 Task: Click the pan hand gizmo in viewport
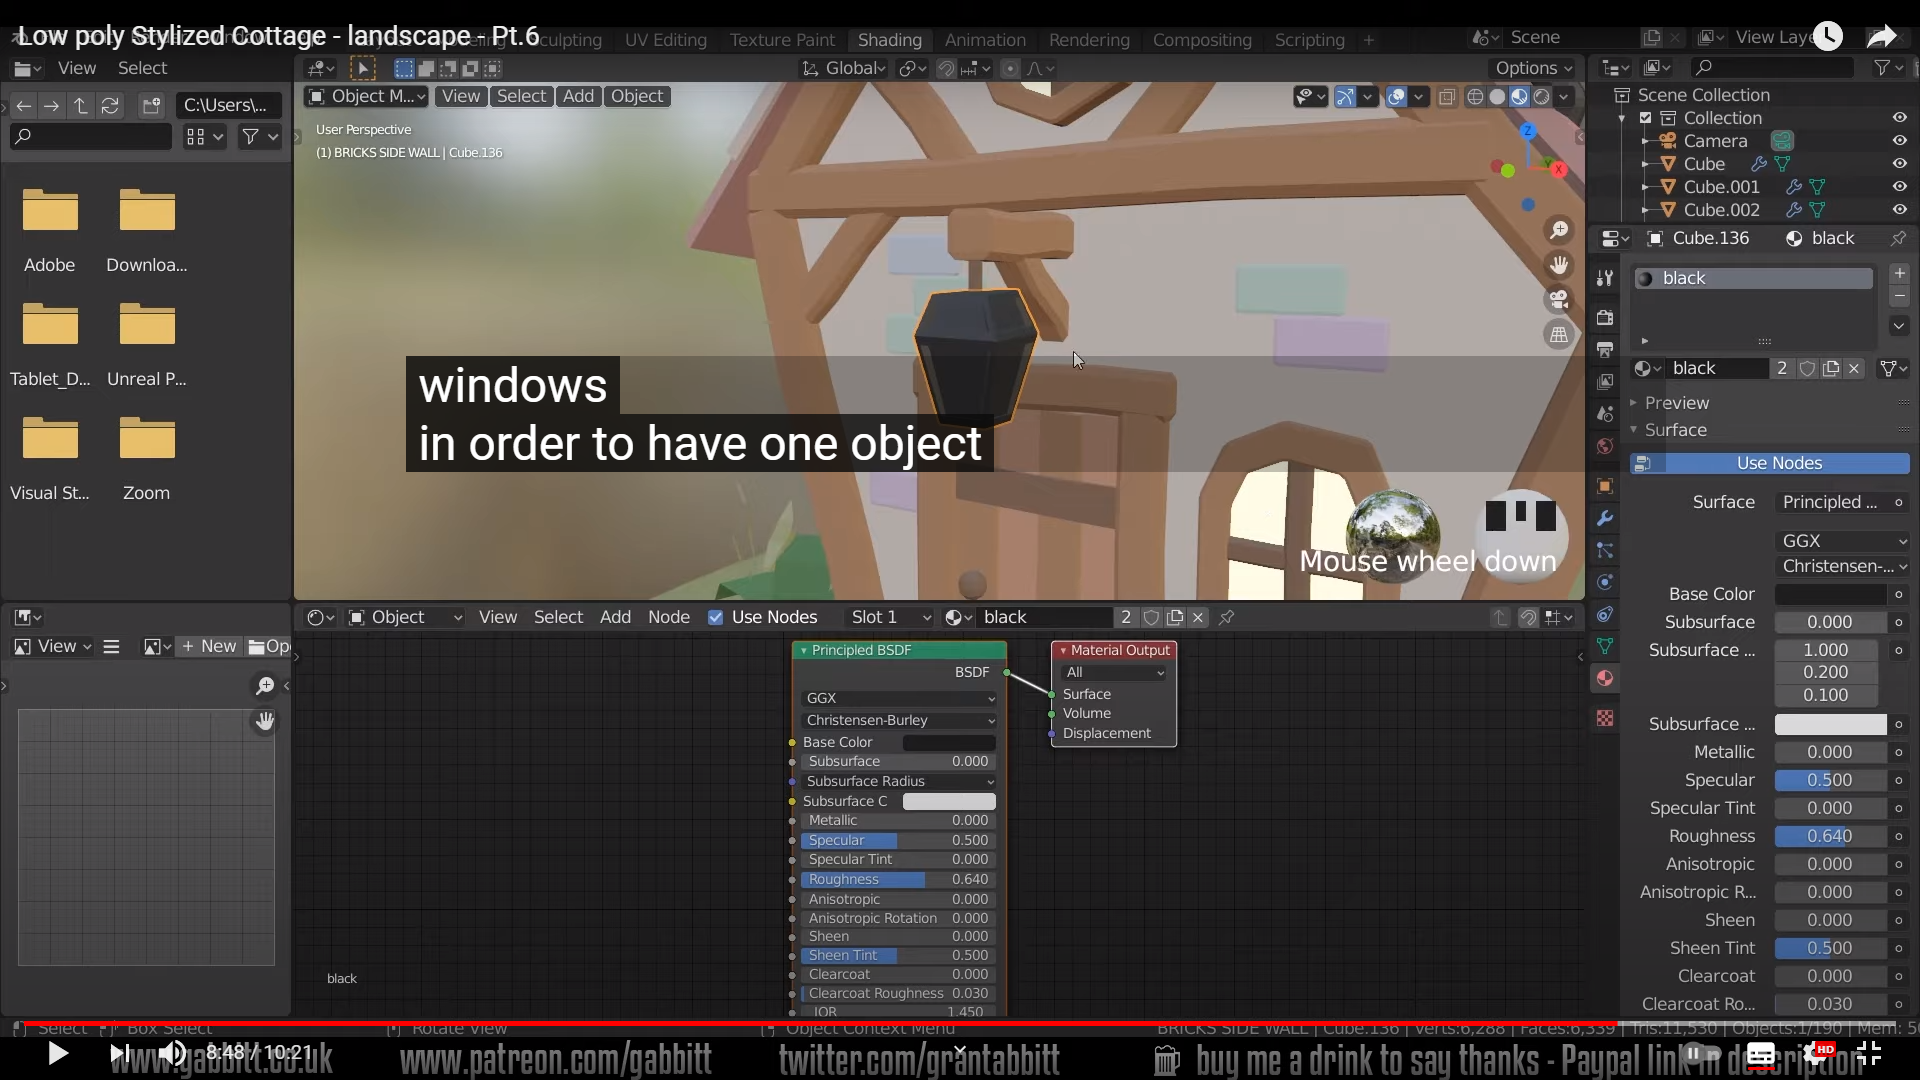pyautogui.click(x=1558, y=265)
